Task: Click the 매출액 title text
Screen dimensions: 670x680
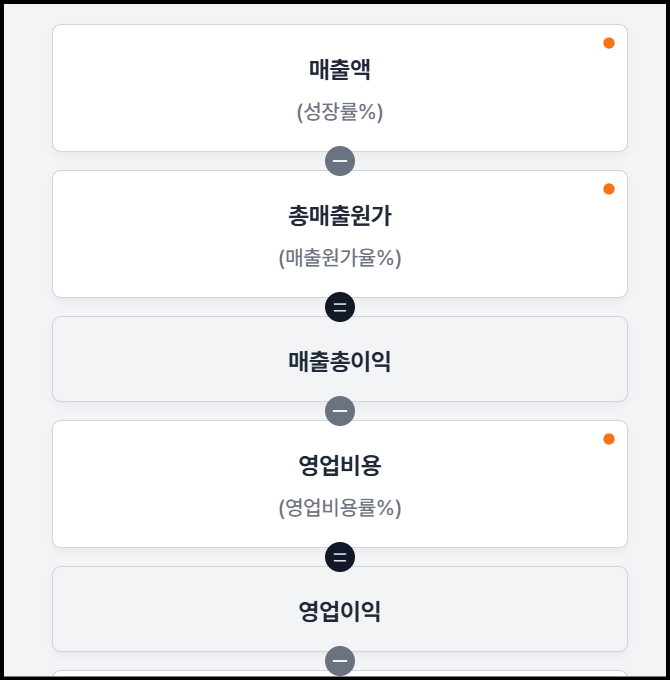Action: (x=340, y=70)
